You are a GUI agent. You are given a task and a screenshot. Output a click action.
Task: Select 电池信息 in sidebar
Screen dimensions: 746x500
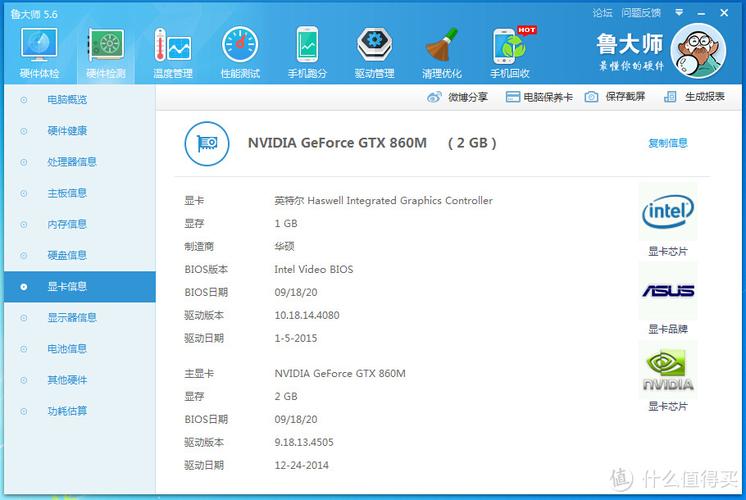79,349
